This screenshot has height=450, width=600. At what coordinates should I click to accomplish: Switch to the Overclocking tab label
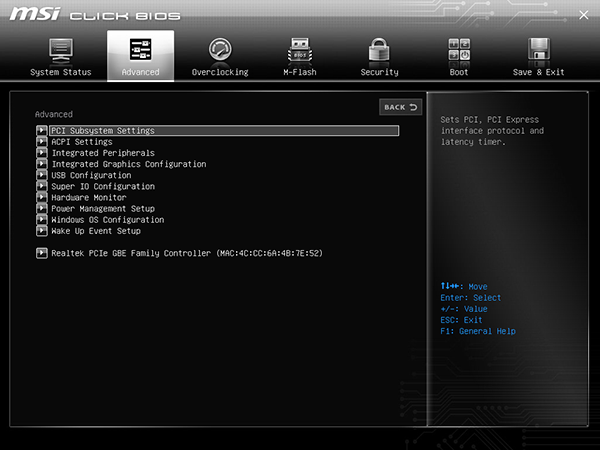[220, 72]
